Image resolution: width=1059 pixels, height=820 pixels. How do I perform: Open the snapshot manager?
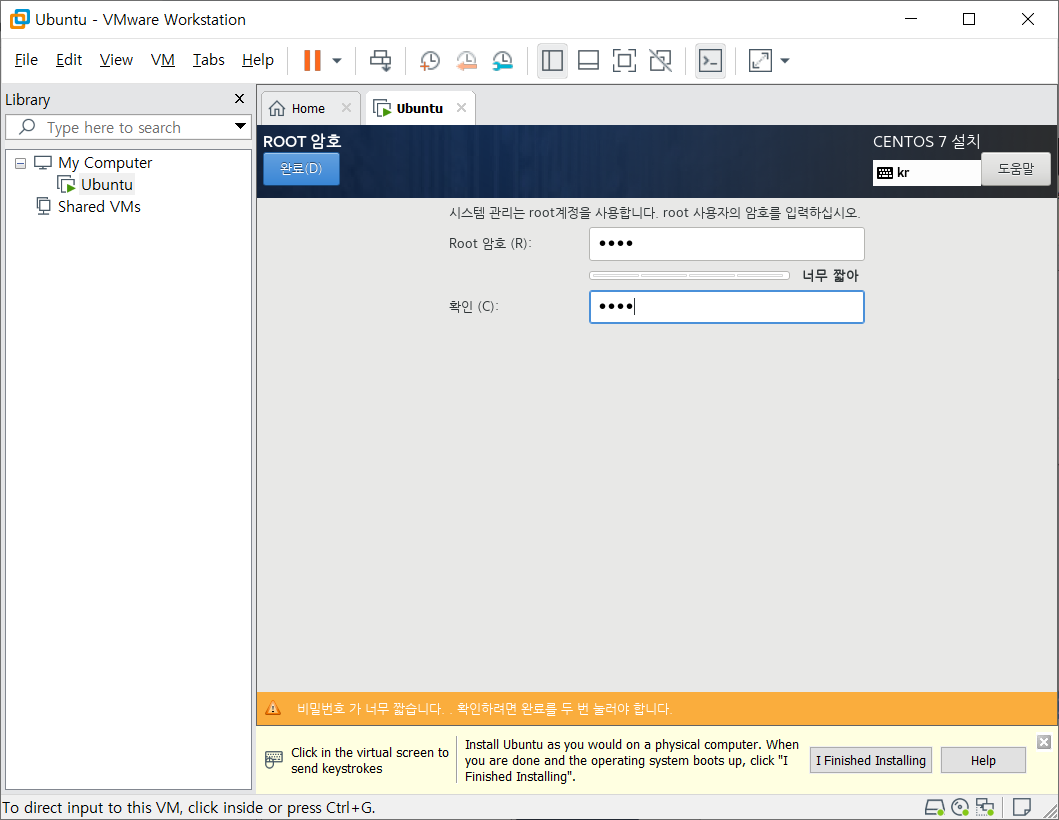502,60
